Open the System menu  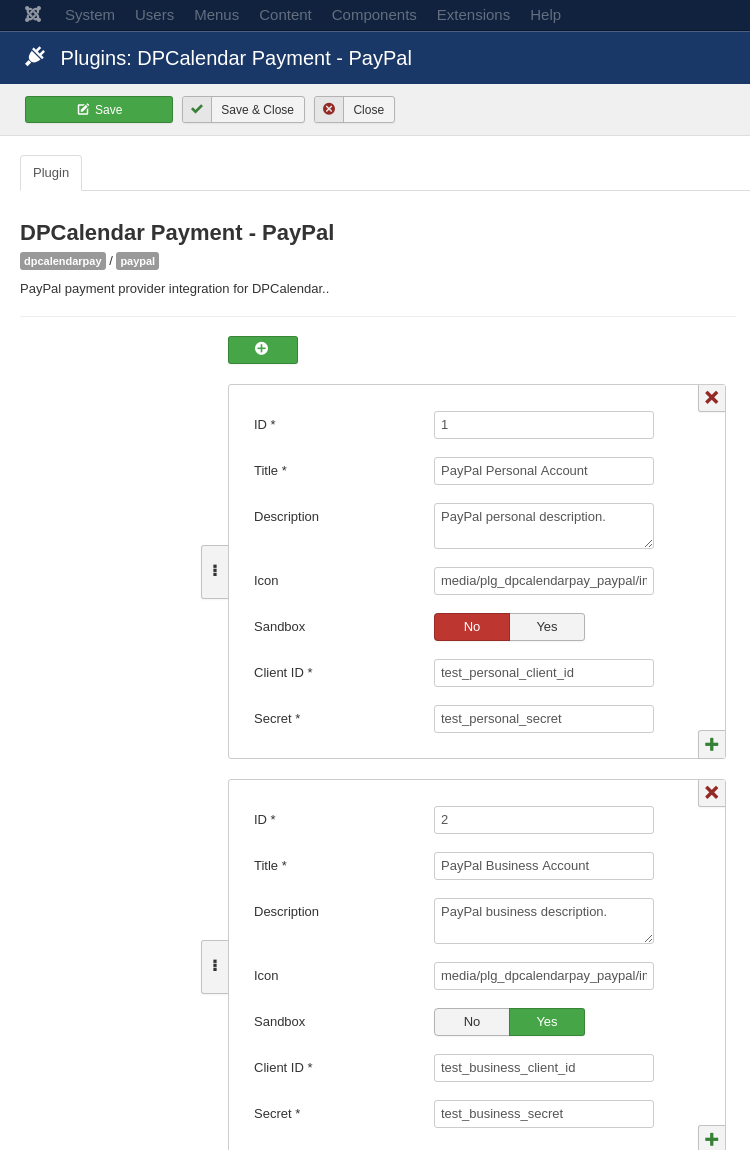(x=90, y=15)
